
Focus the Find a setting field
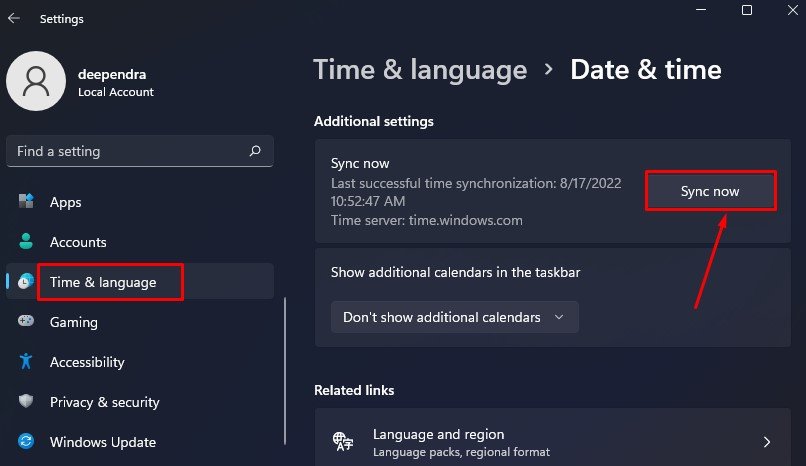[x=140, y=151]
